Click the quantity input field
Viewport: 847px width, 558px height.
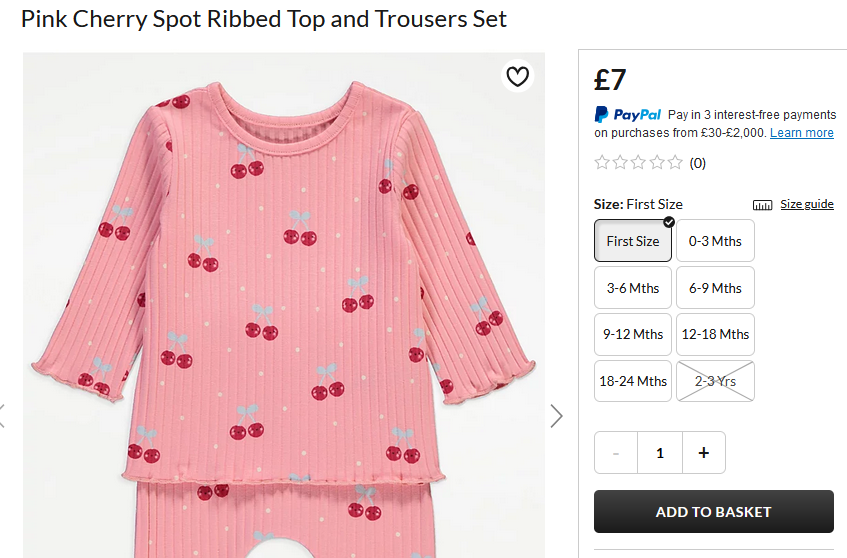[660, 453]
